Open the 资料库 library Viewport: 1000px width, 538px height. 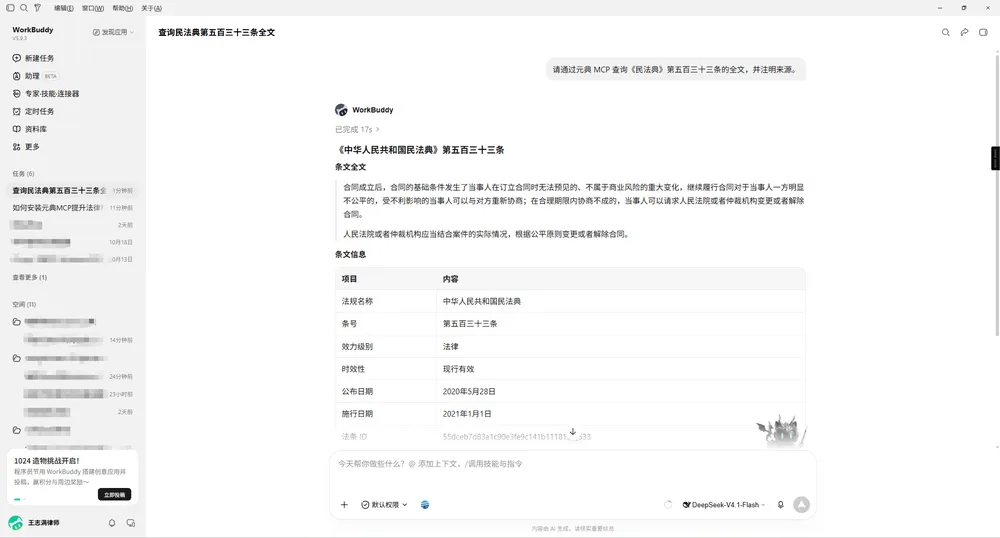point(29,129)
